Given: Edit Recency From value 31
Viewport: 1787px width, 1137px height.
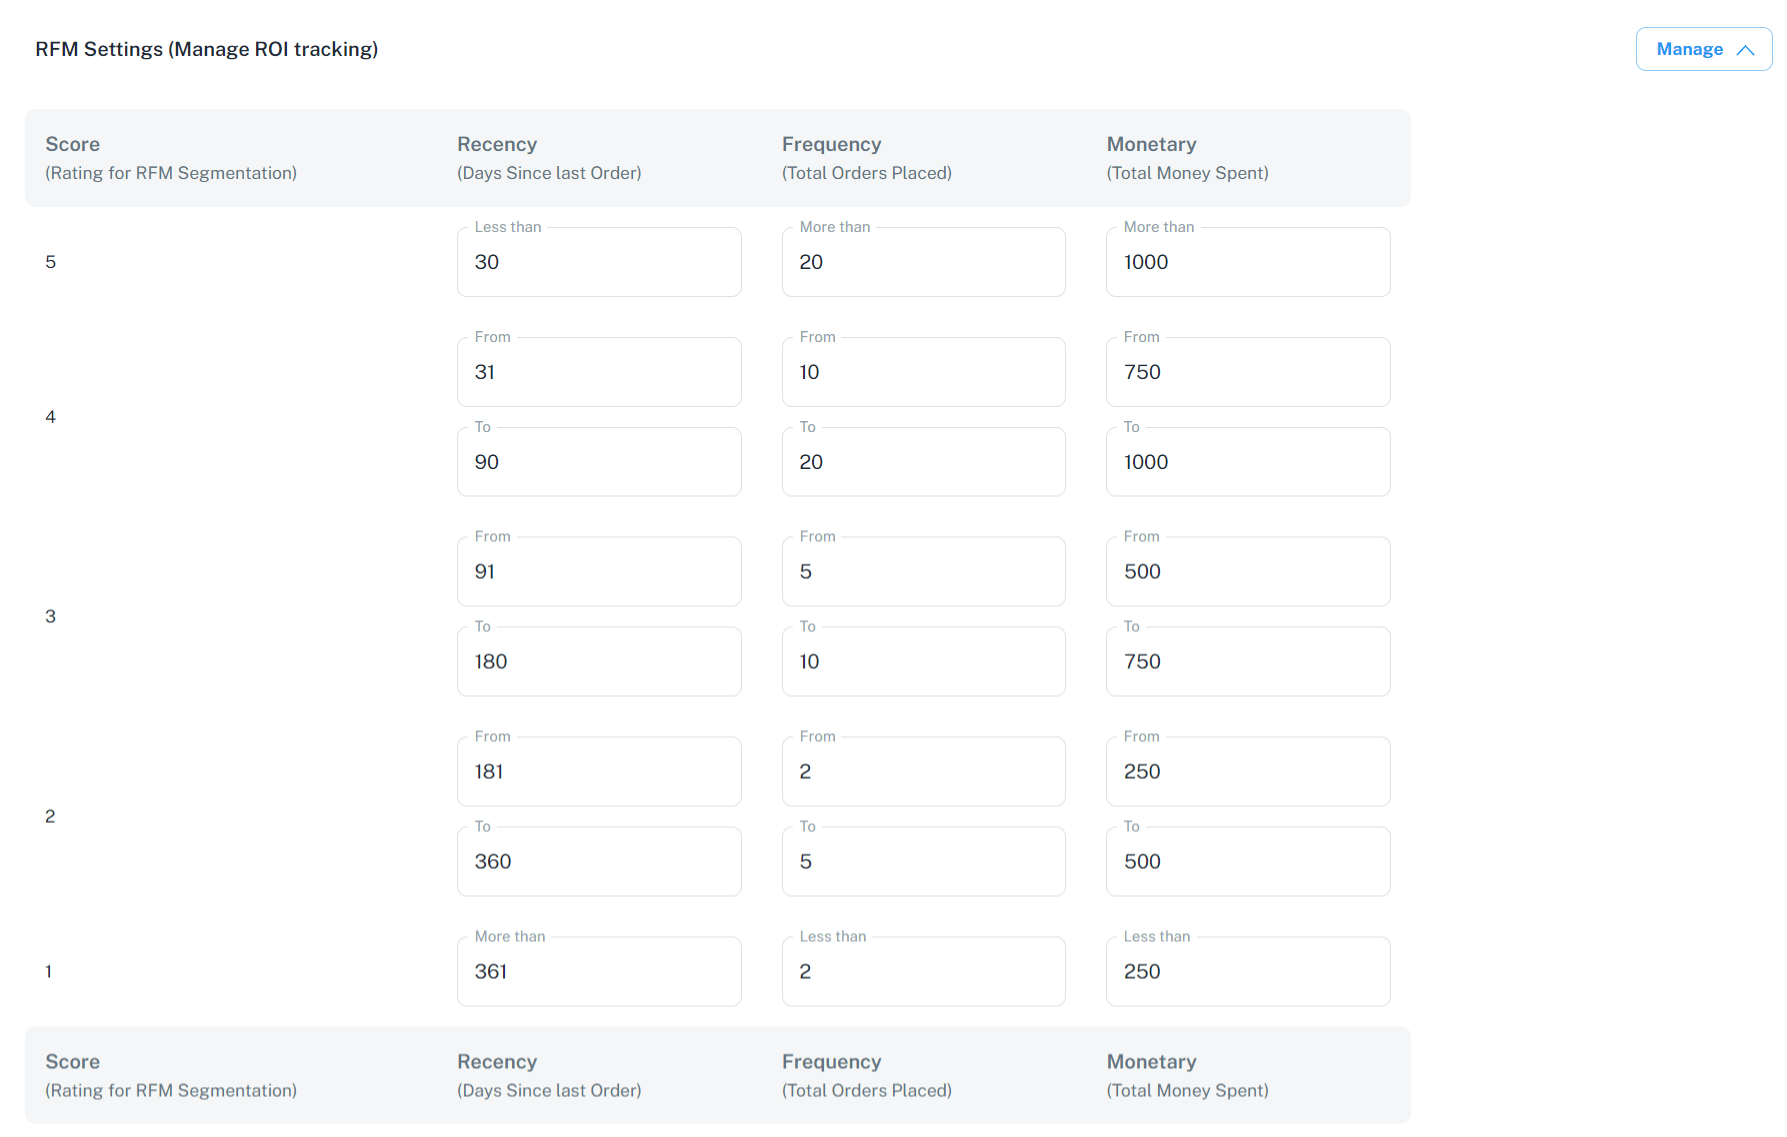Looking at the screenshot, I should (599, 372).
